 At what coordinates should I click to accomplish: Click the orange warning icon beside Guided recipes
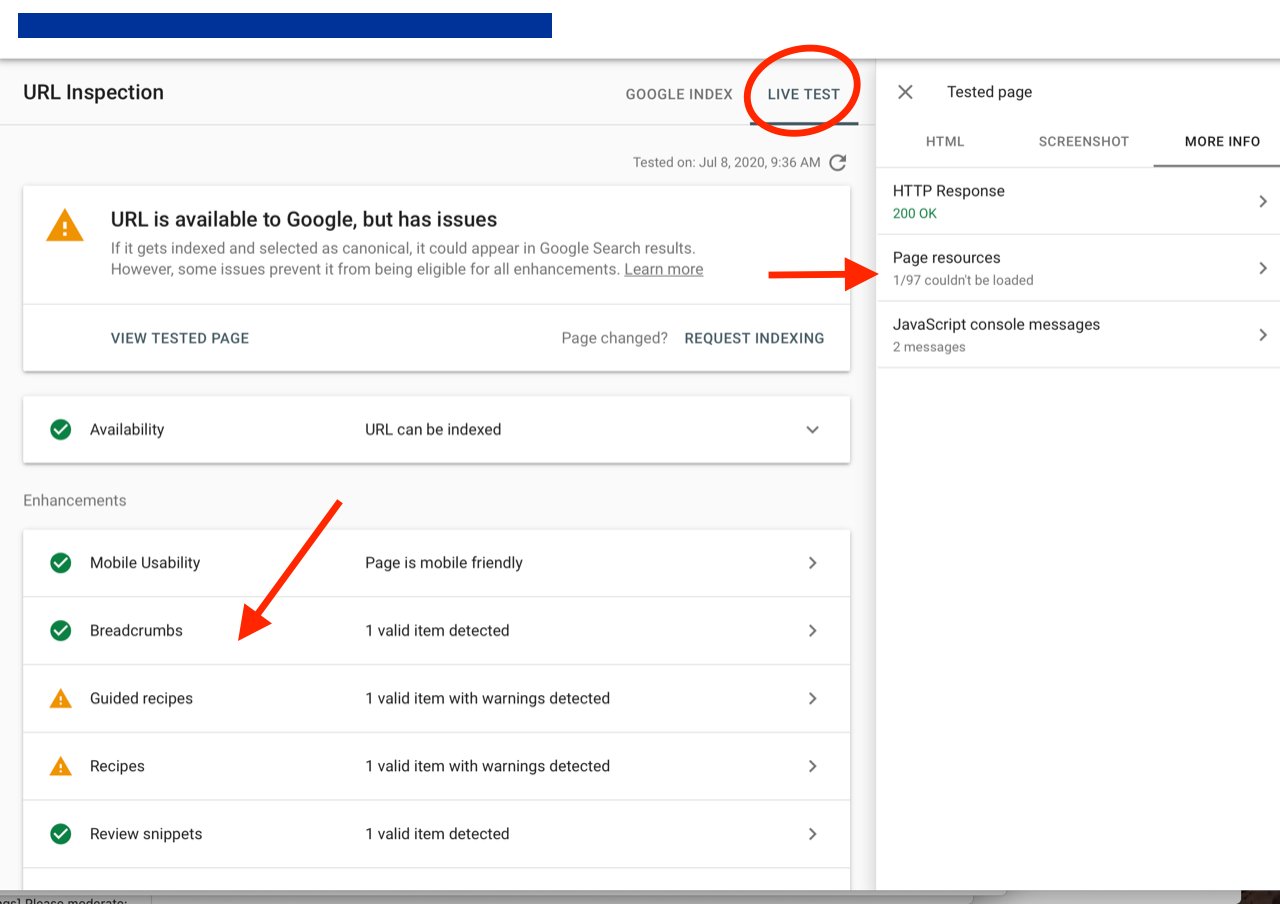tap(60, 698)
